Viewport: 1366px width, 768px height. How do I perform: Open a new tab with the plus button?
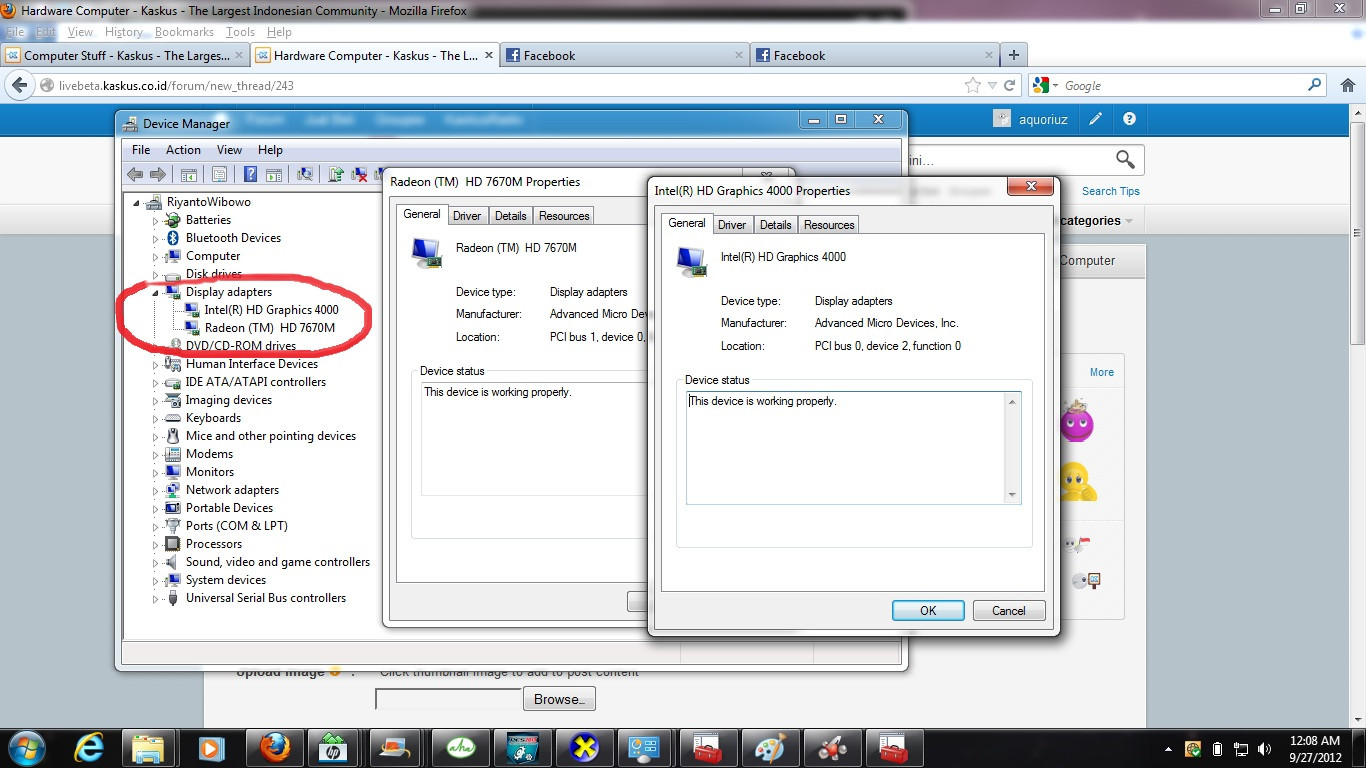click(x=1014, y=55)
